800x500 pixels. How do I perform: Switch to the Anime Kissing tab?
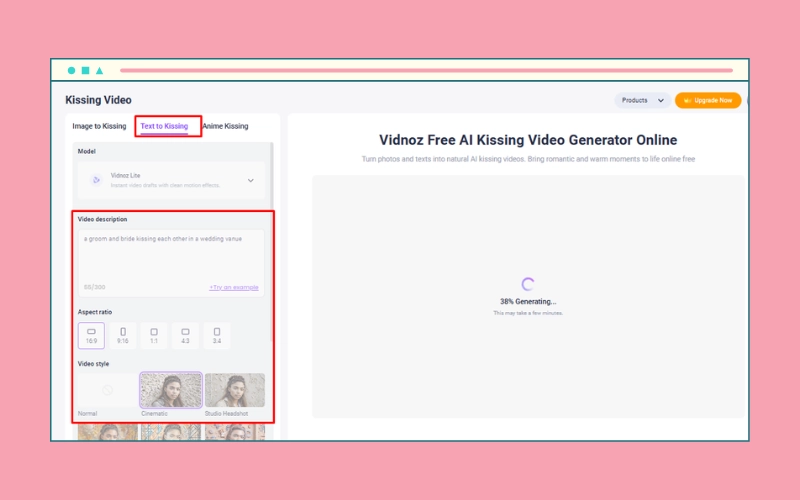tap(225, 126)
